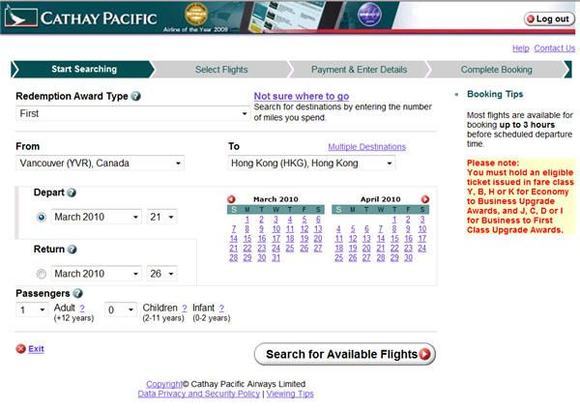The height and width of the screenshot is (415, 580).
Task: Select the Depart radio button
Action: pos(41,217)
